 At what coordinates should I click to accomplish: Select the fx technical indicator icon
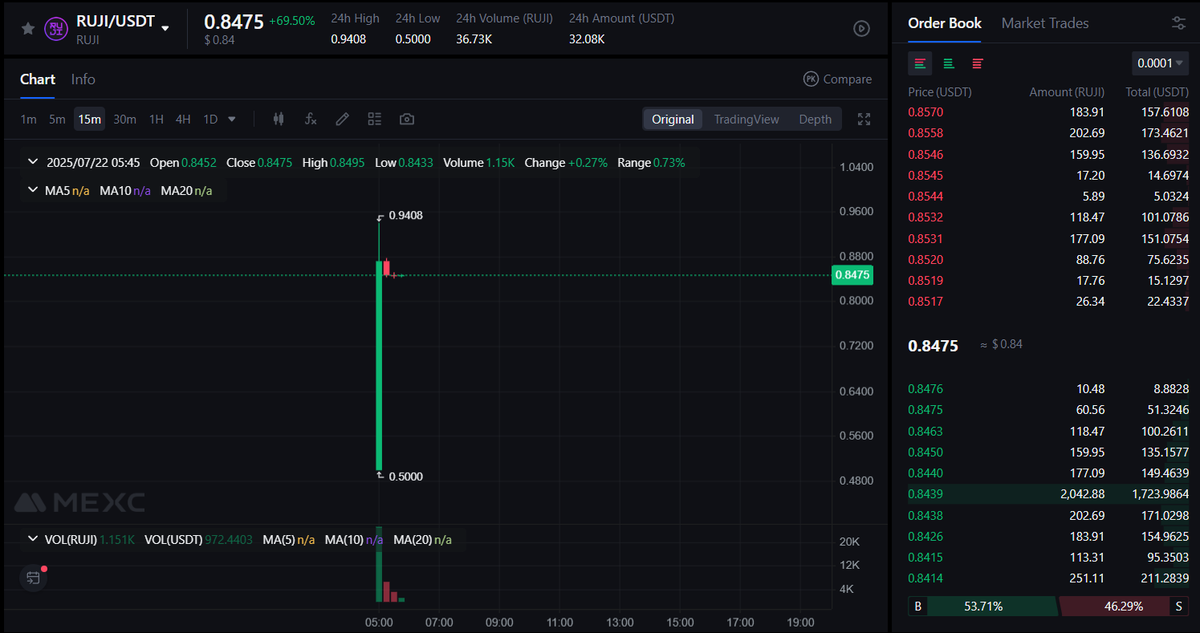[x=310, y=119]
